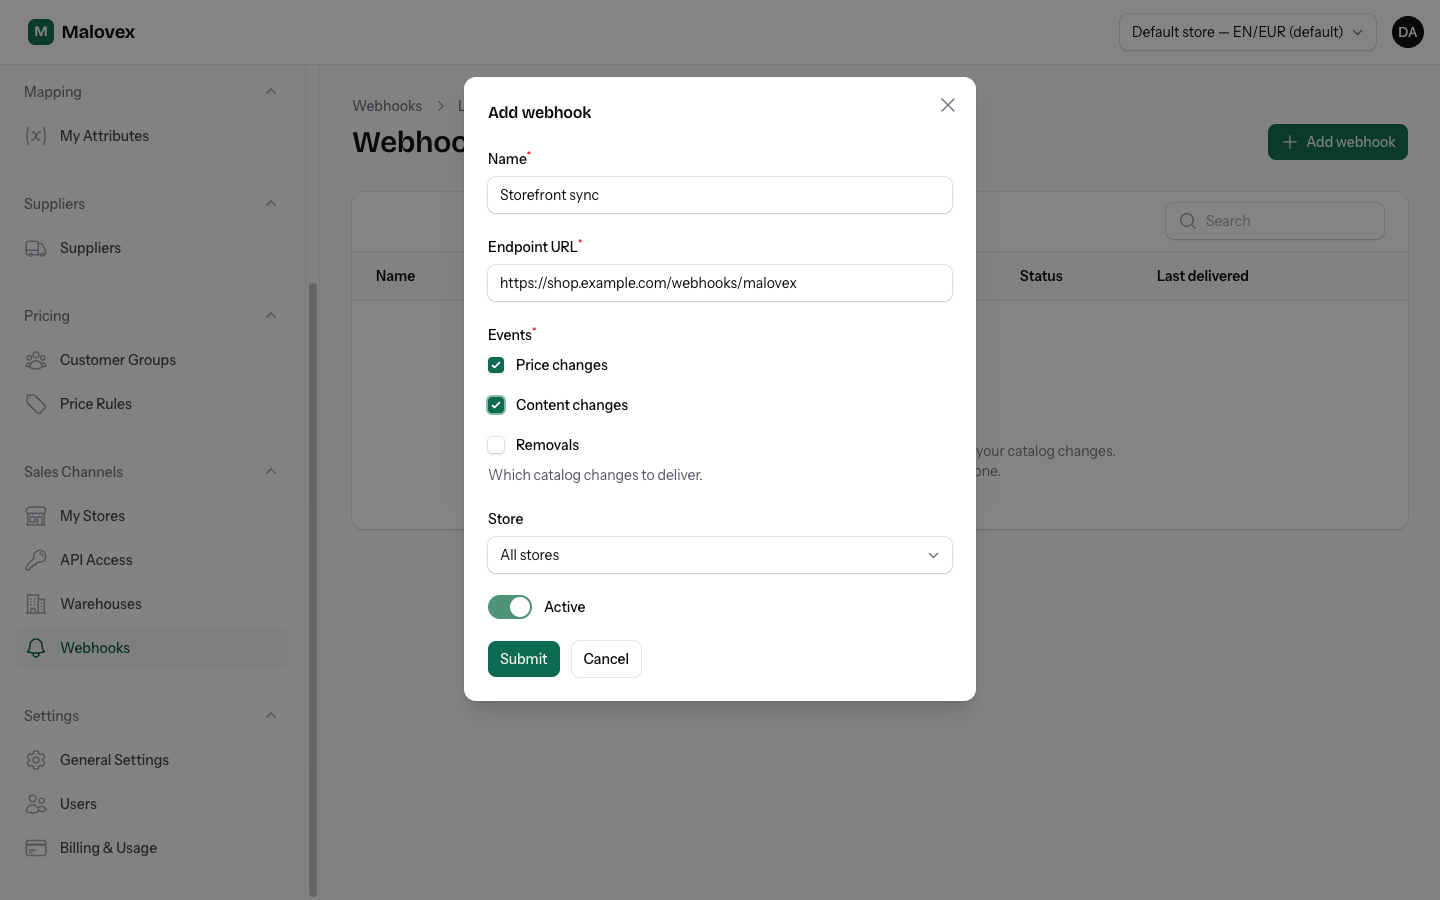The image size is (1440, 900).
Task: Go to Customer Groups page
Action: (152, 360)
